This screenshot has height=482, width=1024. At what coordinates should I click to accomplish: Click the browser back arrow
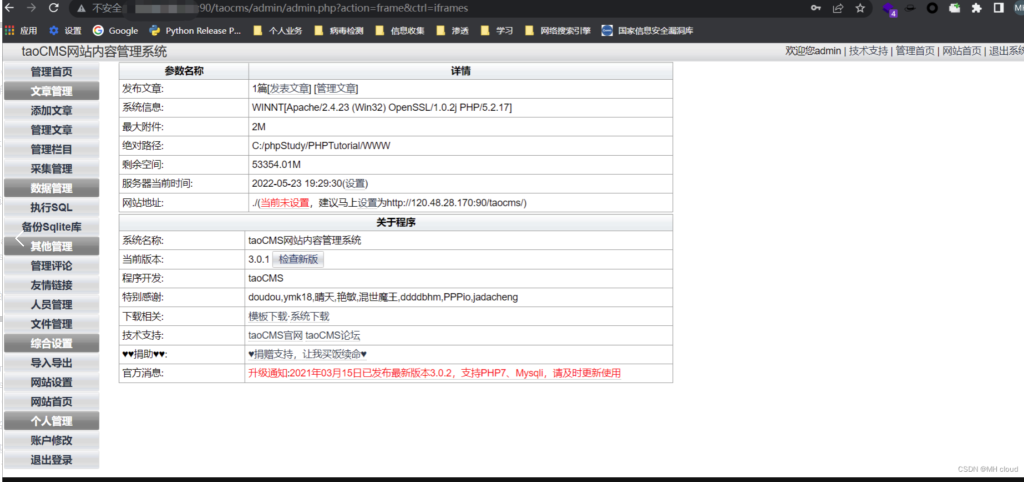(9, 8)
